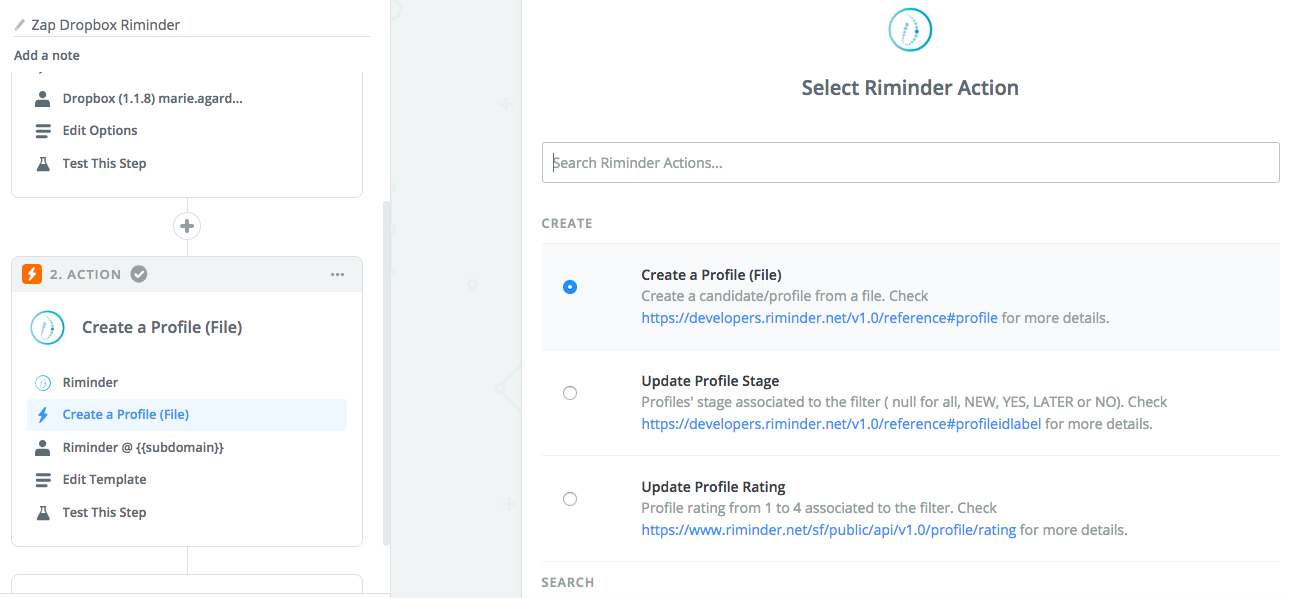Screen dimensions: 1289x598
Task: Click the Update Profile Rating title
Action: pos(713,487)
